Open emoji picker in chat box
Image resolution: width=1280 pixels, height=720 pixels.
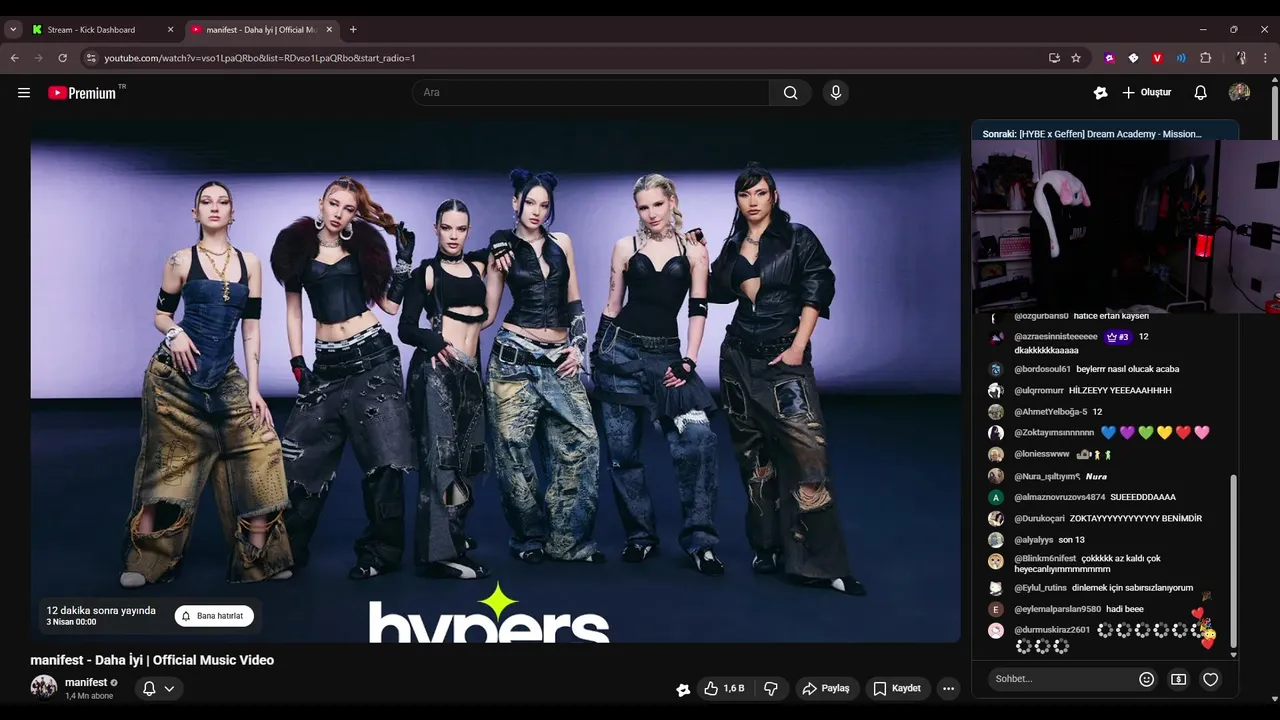(x=1147, y=679)
